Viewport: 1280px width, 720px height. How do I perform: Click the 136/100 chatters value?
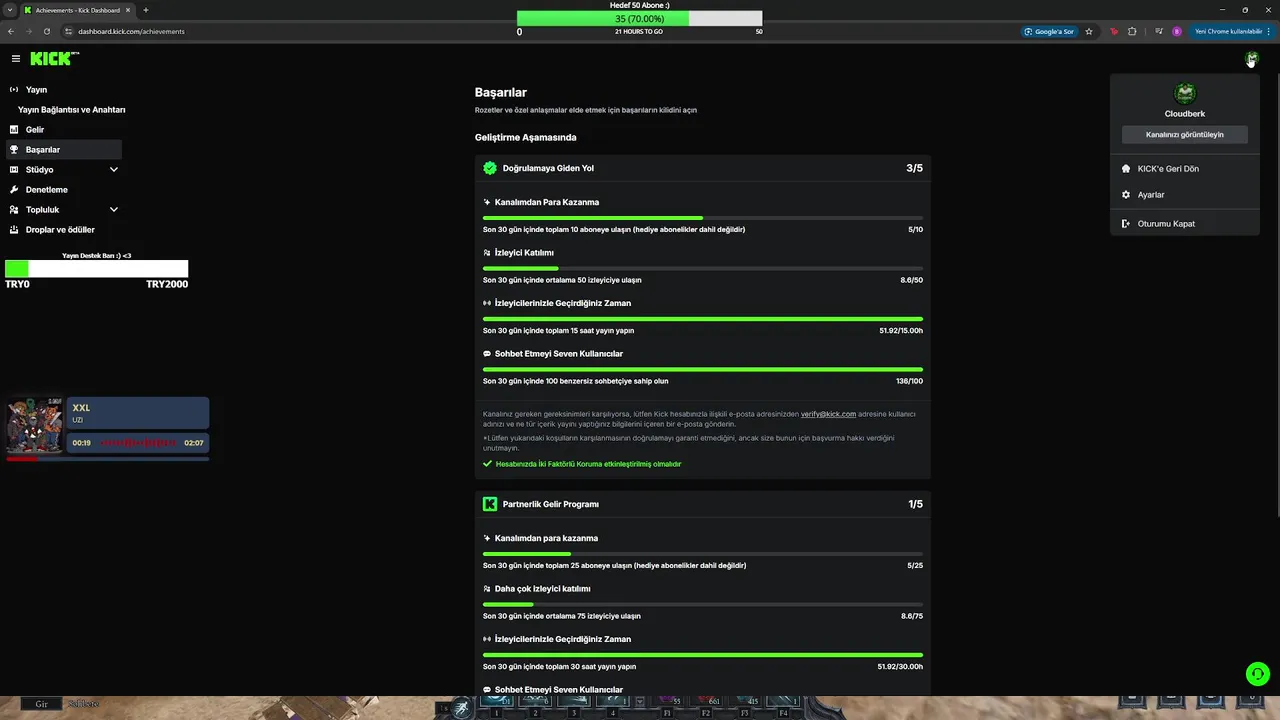pyautogui.click(x=910, y=381)
